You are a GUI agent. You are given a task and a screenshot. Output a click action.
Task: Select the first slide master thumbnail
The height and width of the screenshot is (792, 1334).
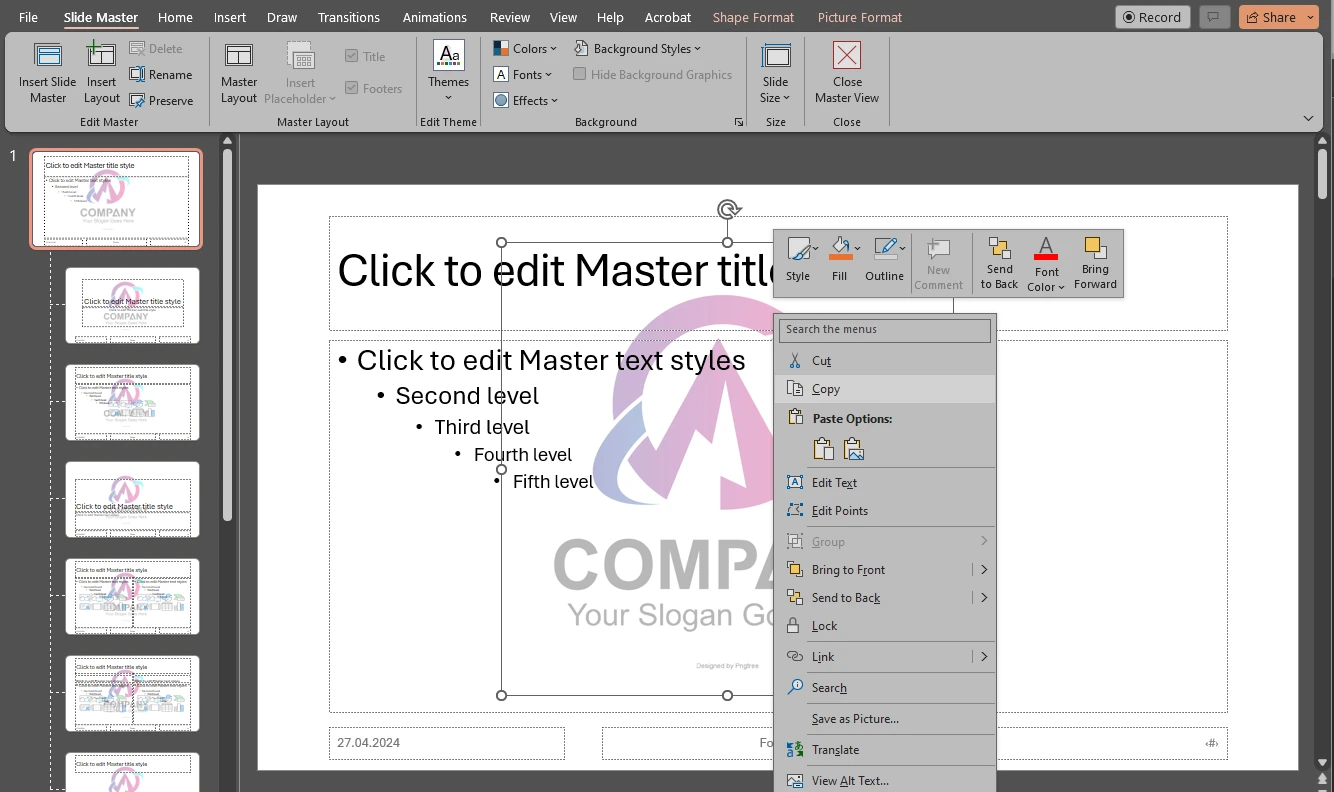(x=116, y=197)
